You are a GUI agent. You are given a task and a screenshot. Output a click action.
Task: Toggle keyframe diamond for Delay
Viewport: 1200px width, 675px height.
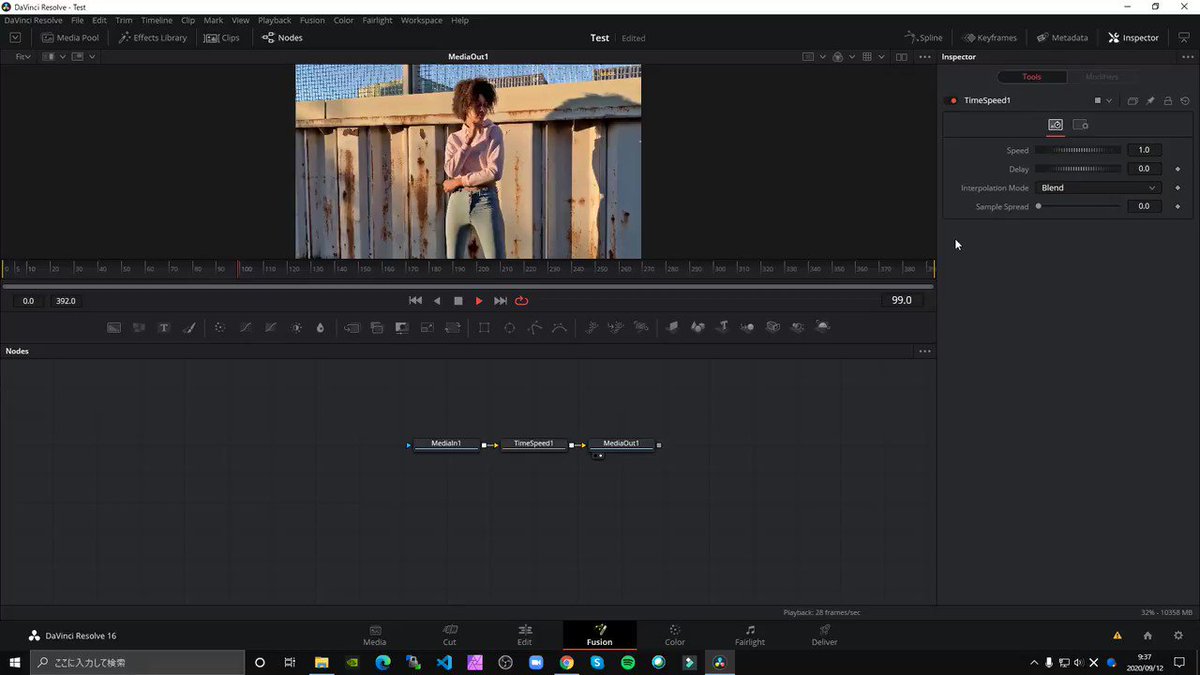tap(1177, 169)
